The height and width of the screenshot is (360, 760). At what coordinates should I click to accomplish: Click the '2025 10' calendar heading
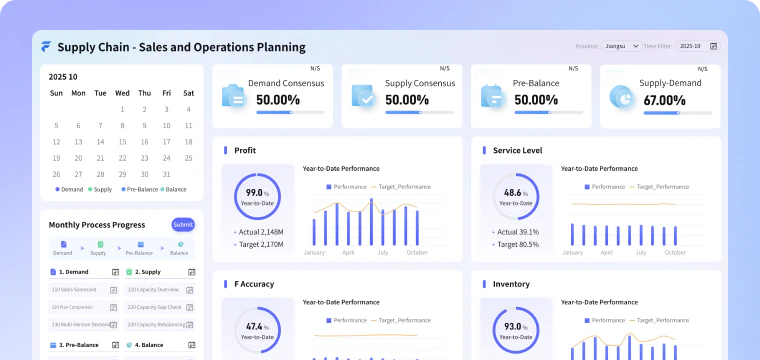[63, 77]
